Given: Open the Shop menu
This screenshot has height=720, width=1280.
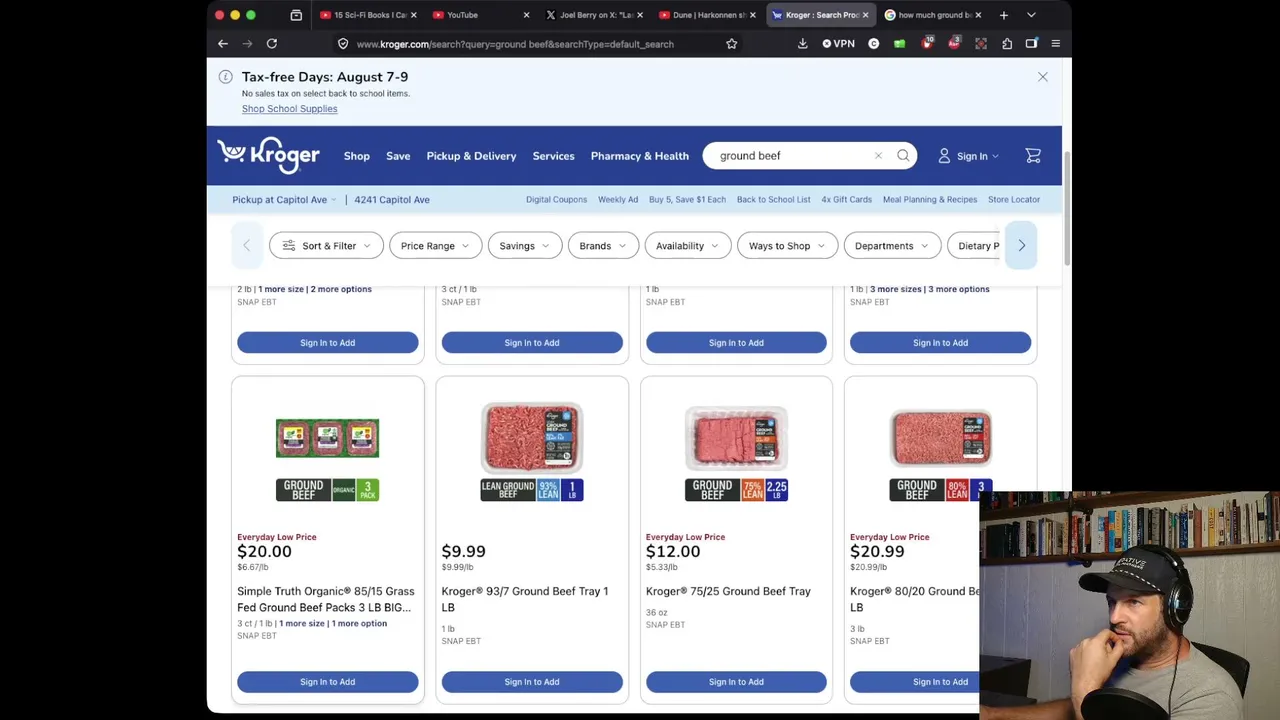Looking at the screenshot, I should tap(357, 156).
